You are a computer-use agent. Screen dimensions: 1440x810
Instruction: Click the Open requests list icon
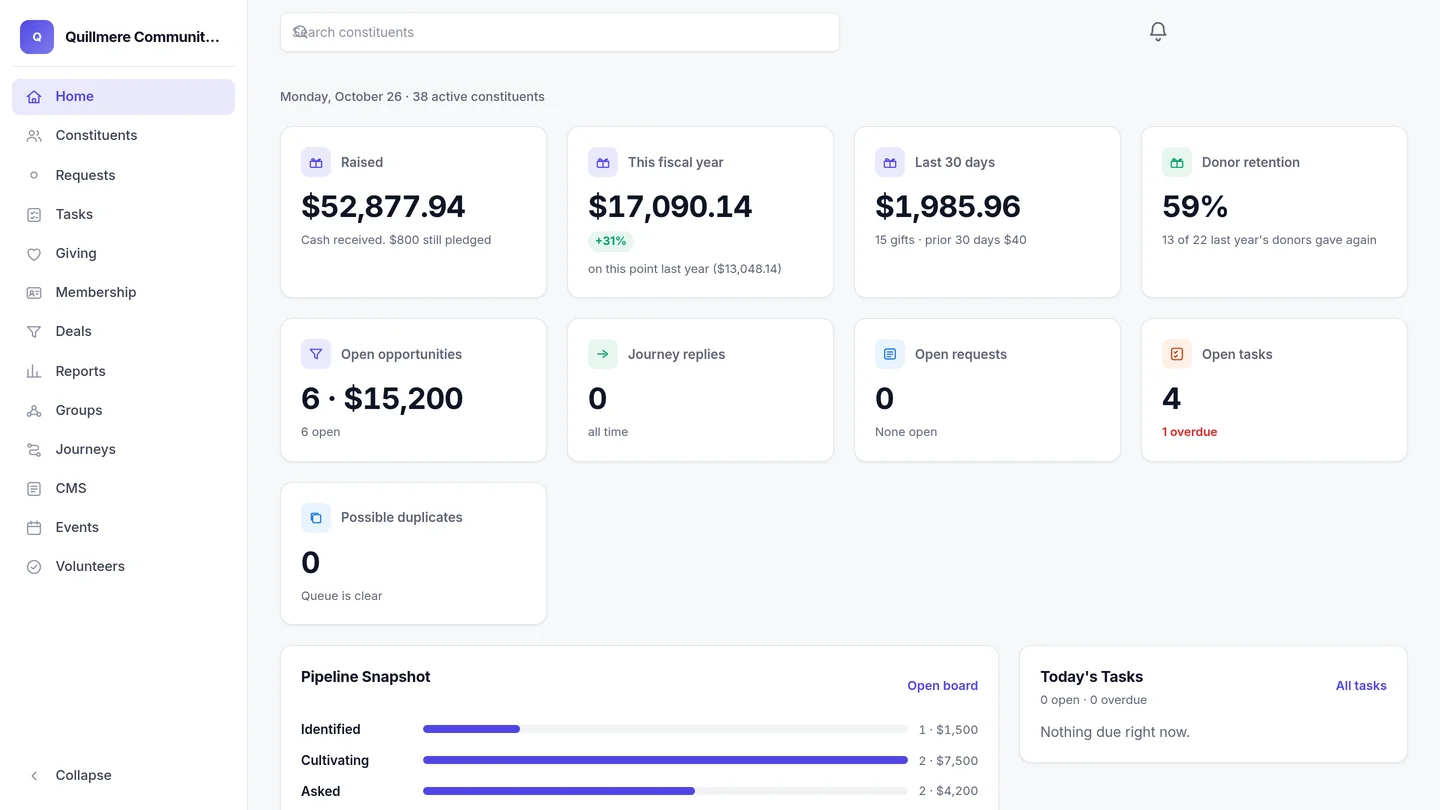pyautogui.click(x=890, y=354)
